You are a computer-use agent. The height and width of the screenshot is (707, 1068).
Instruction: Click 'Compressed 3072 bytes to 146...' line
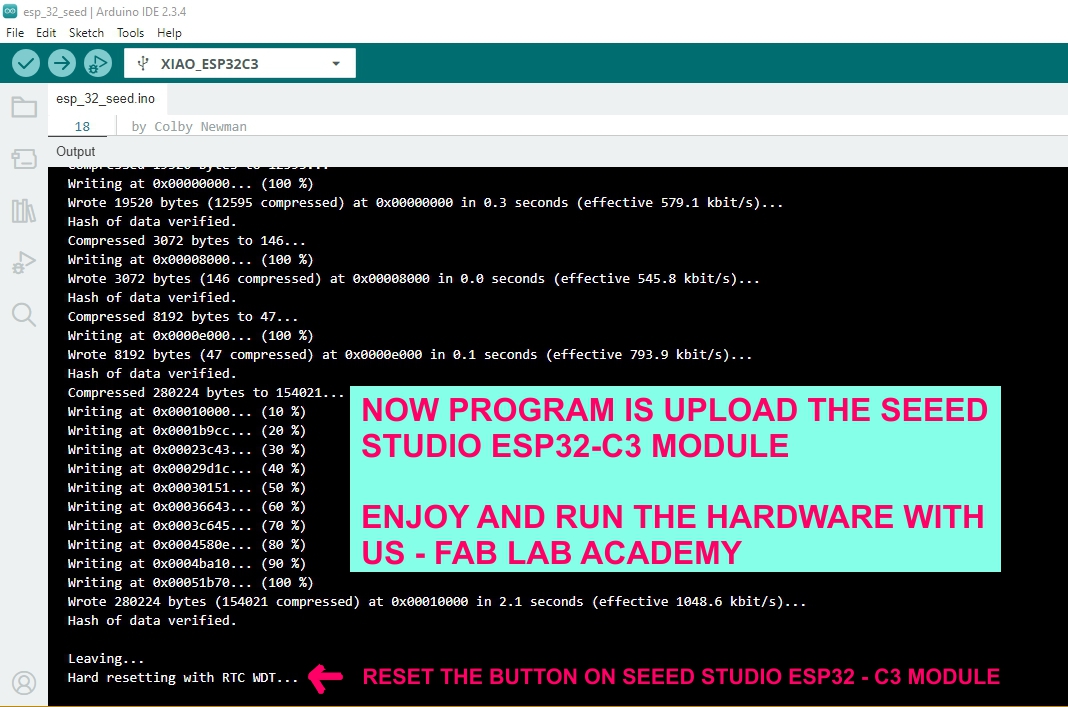[187, 240]
